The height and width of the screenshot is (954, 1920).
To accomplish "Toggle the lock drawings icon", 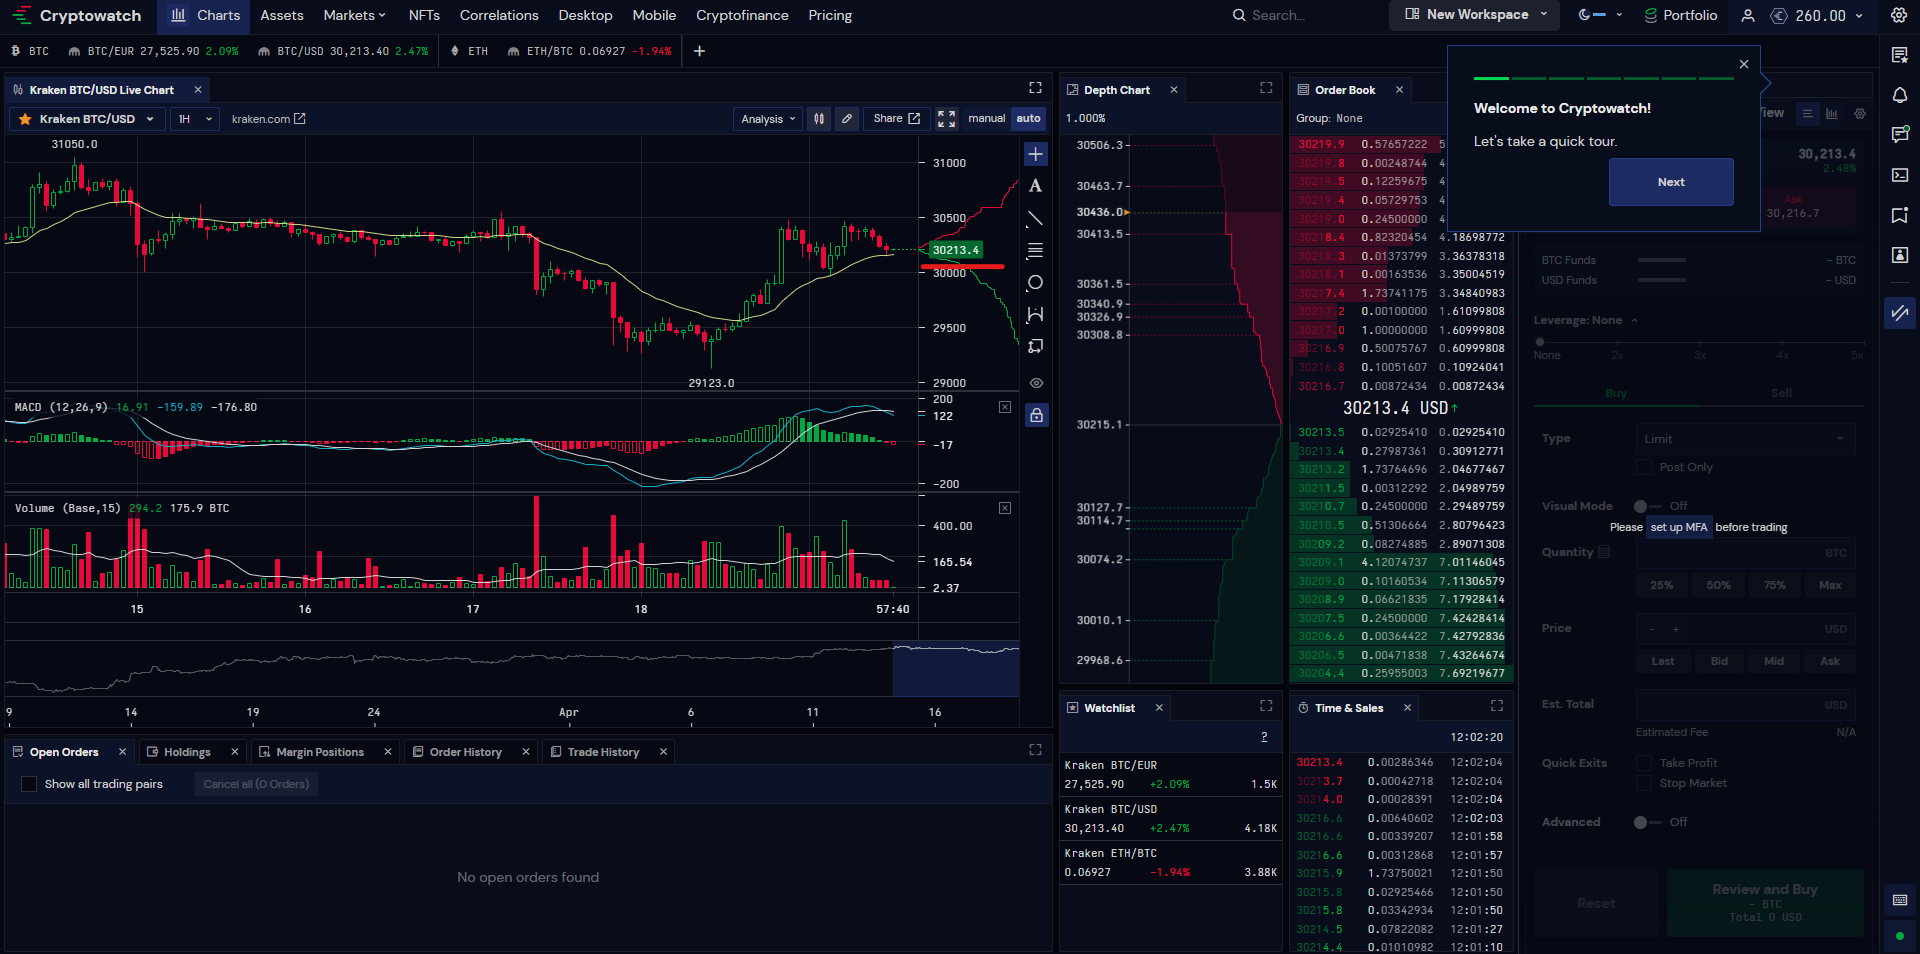I will (x=1036, y=415).
